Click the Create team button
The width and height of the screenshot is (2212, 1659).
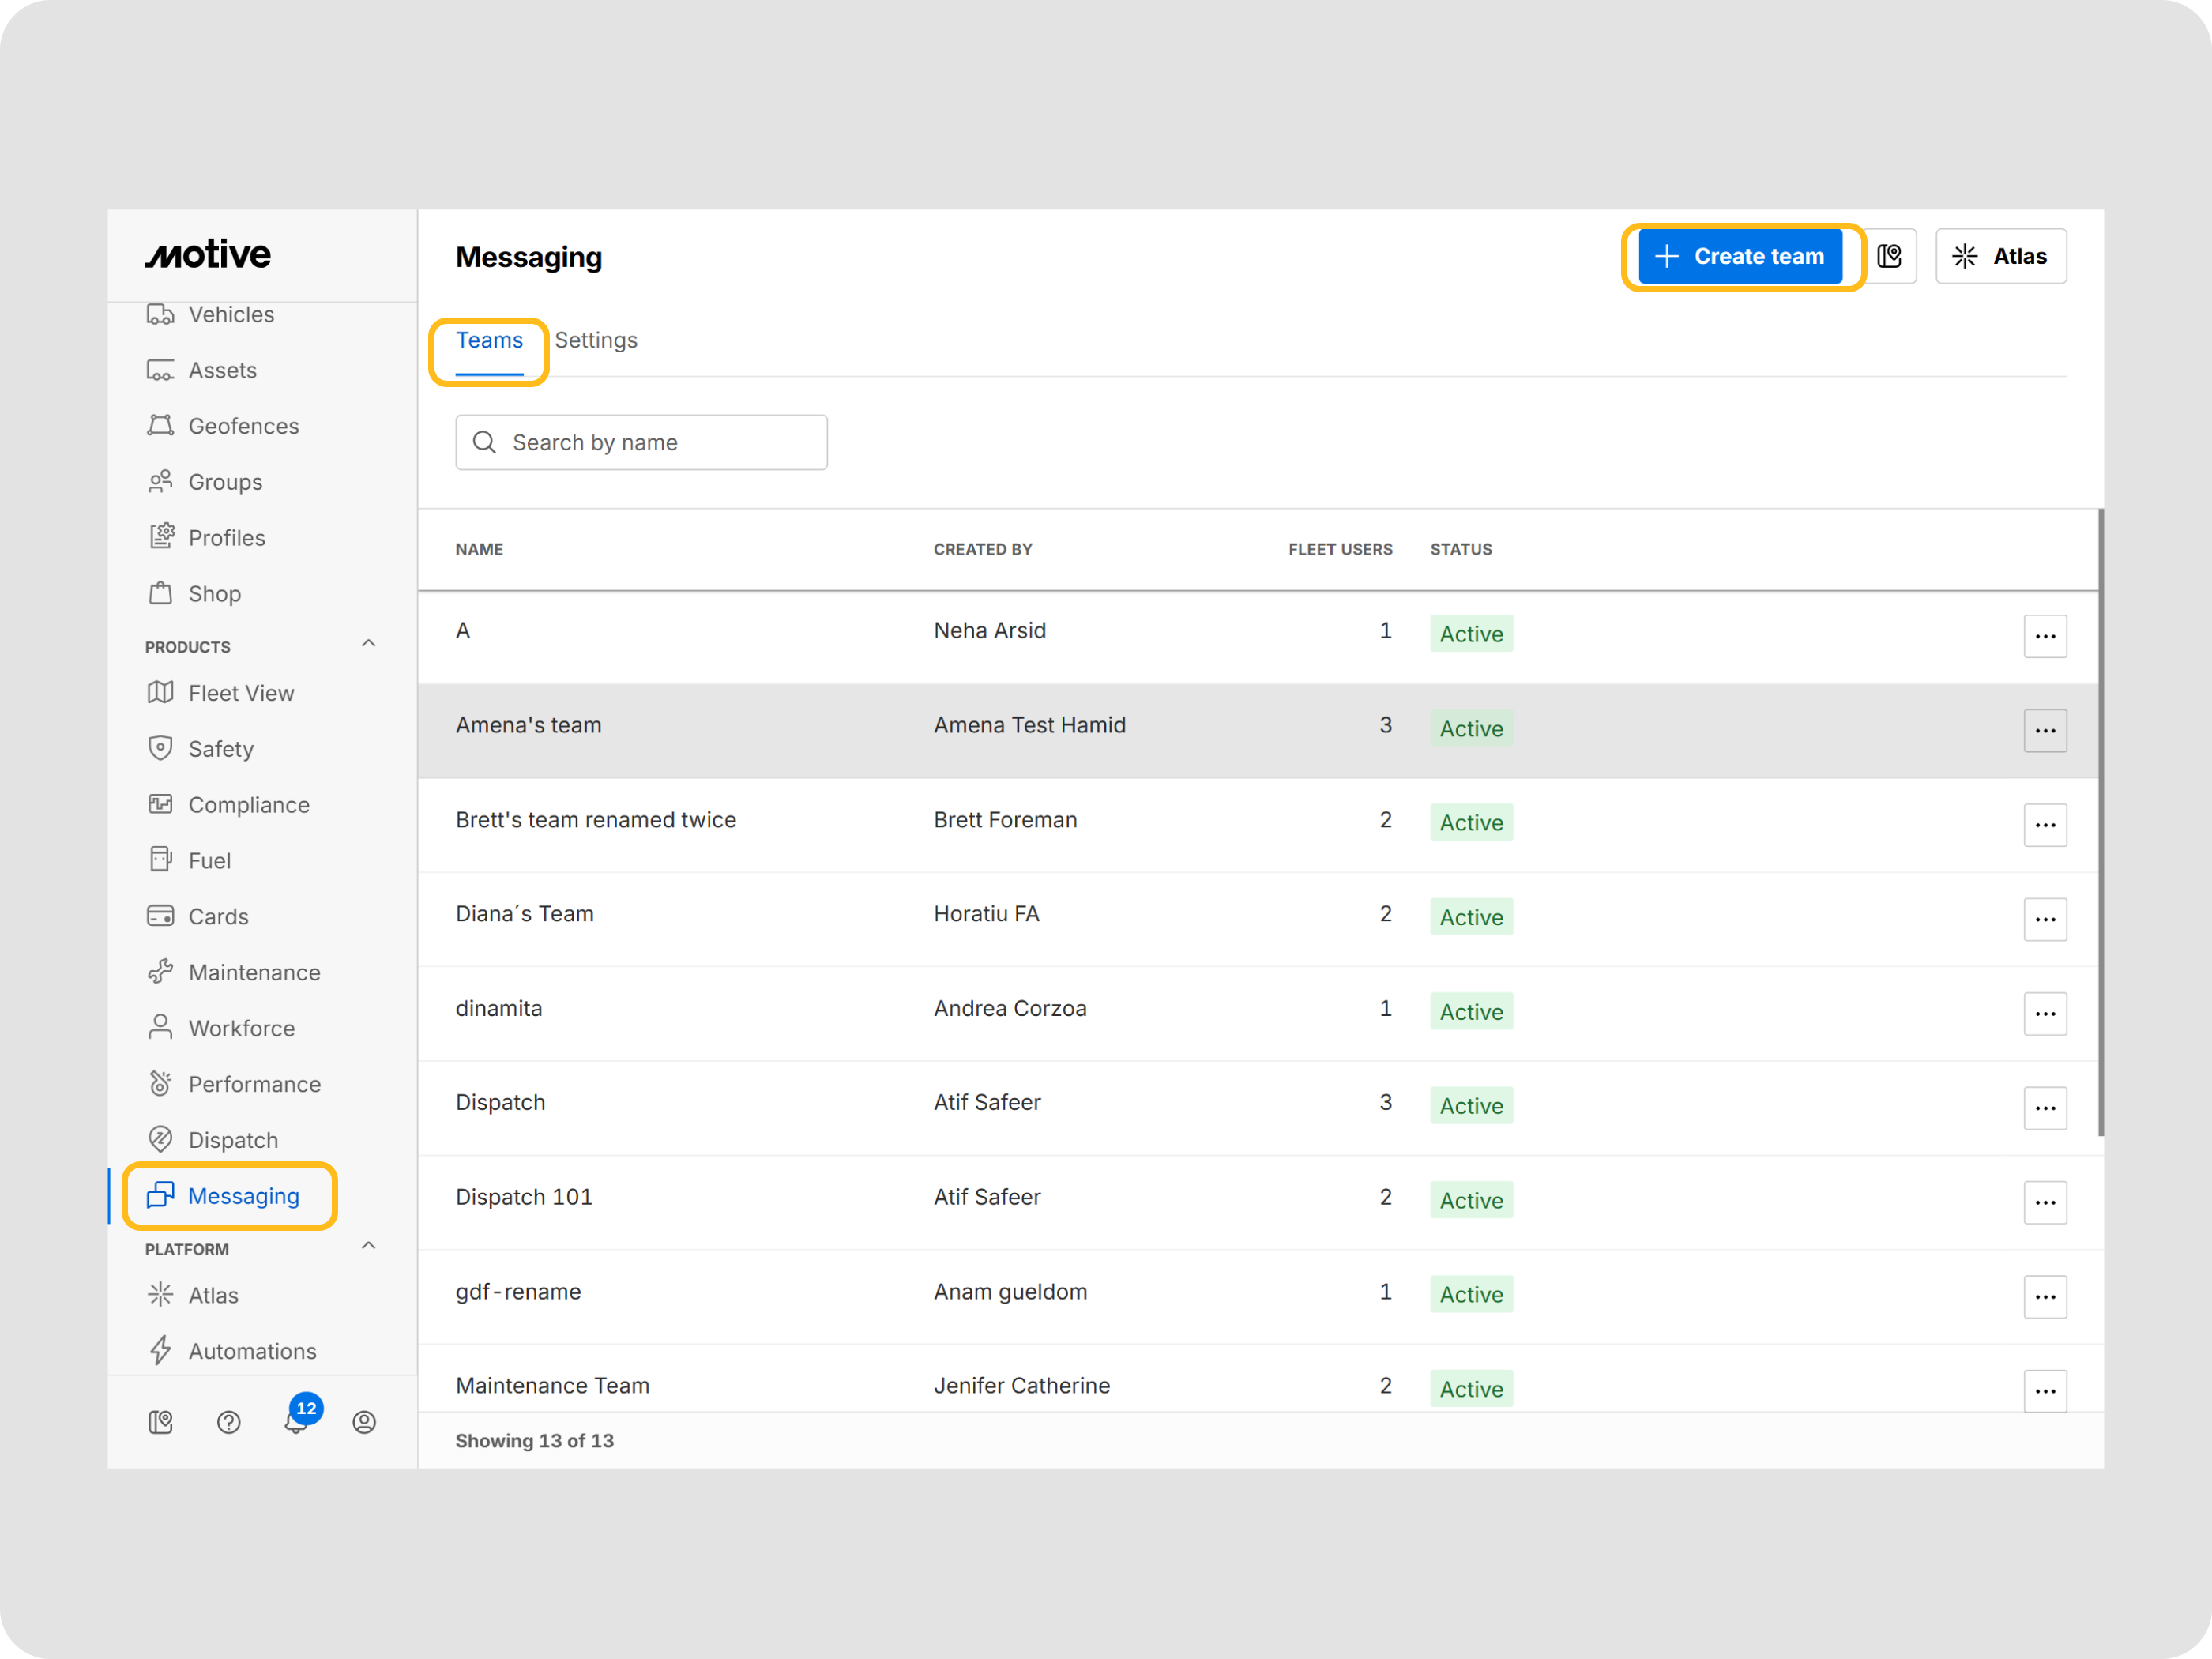pyautogui.click(x=1740, y=257)
